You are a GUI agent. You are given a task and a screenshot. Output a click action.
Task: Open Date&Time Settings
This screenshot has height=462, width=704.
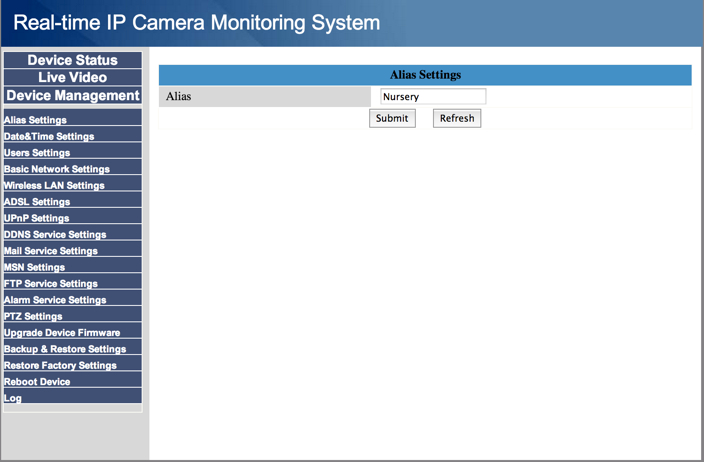pyautogui.click(x=72, y=135)
